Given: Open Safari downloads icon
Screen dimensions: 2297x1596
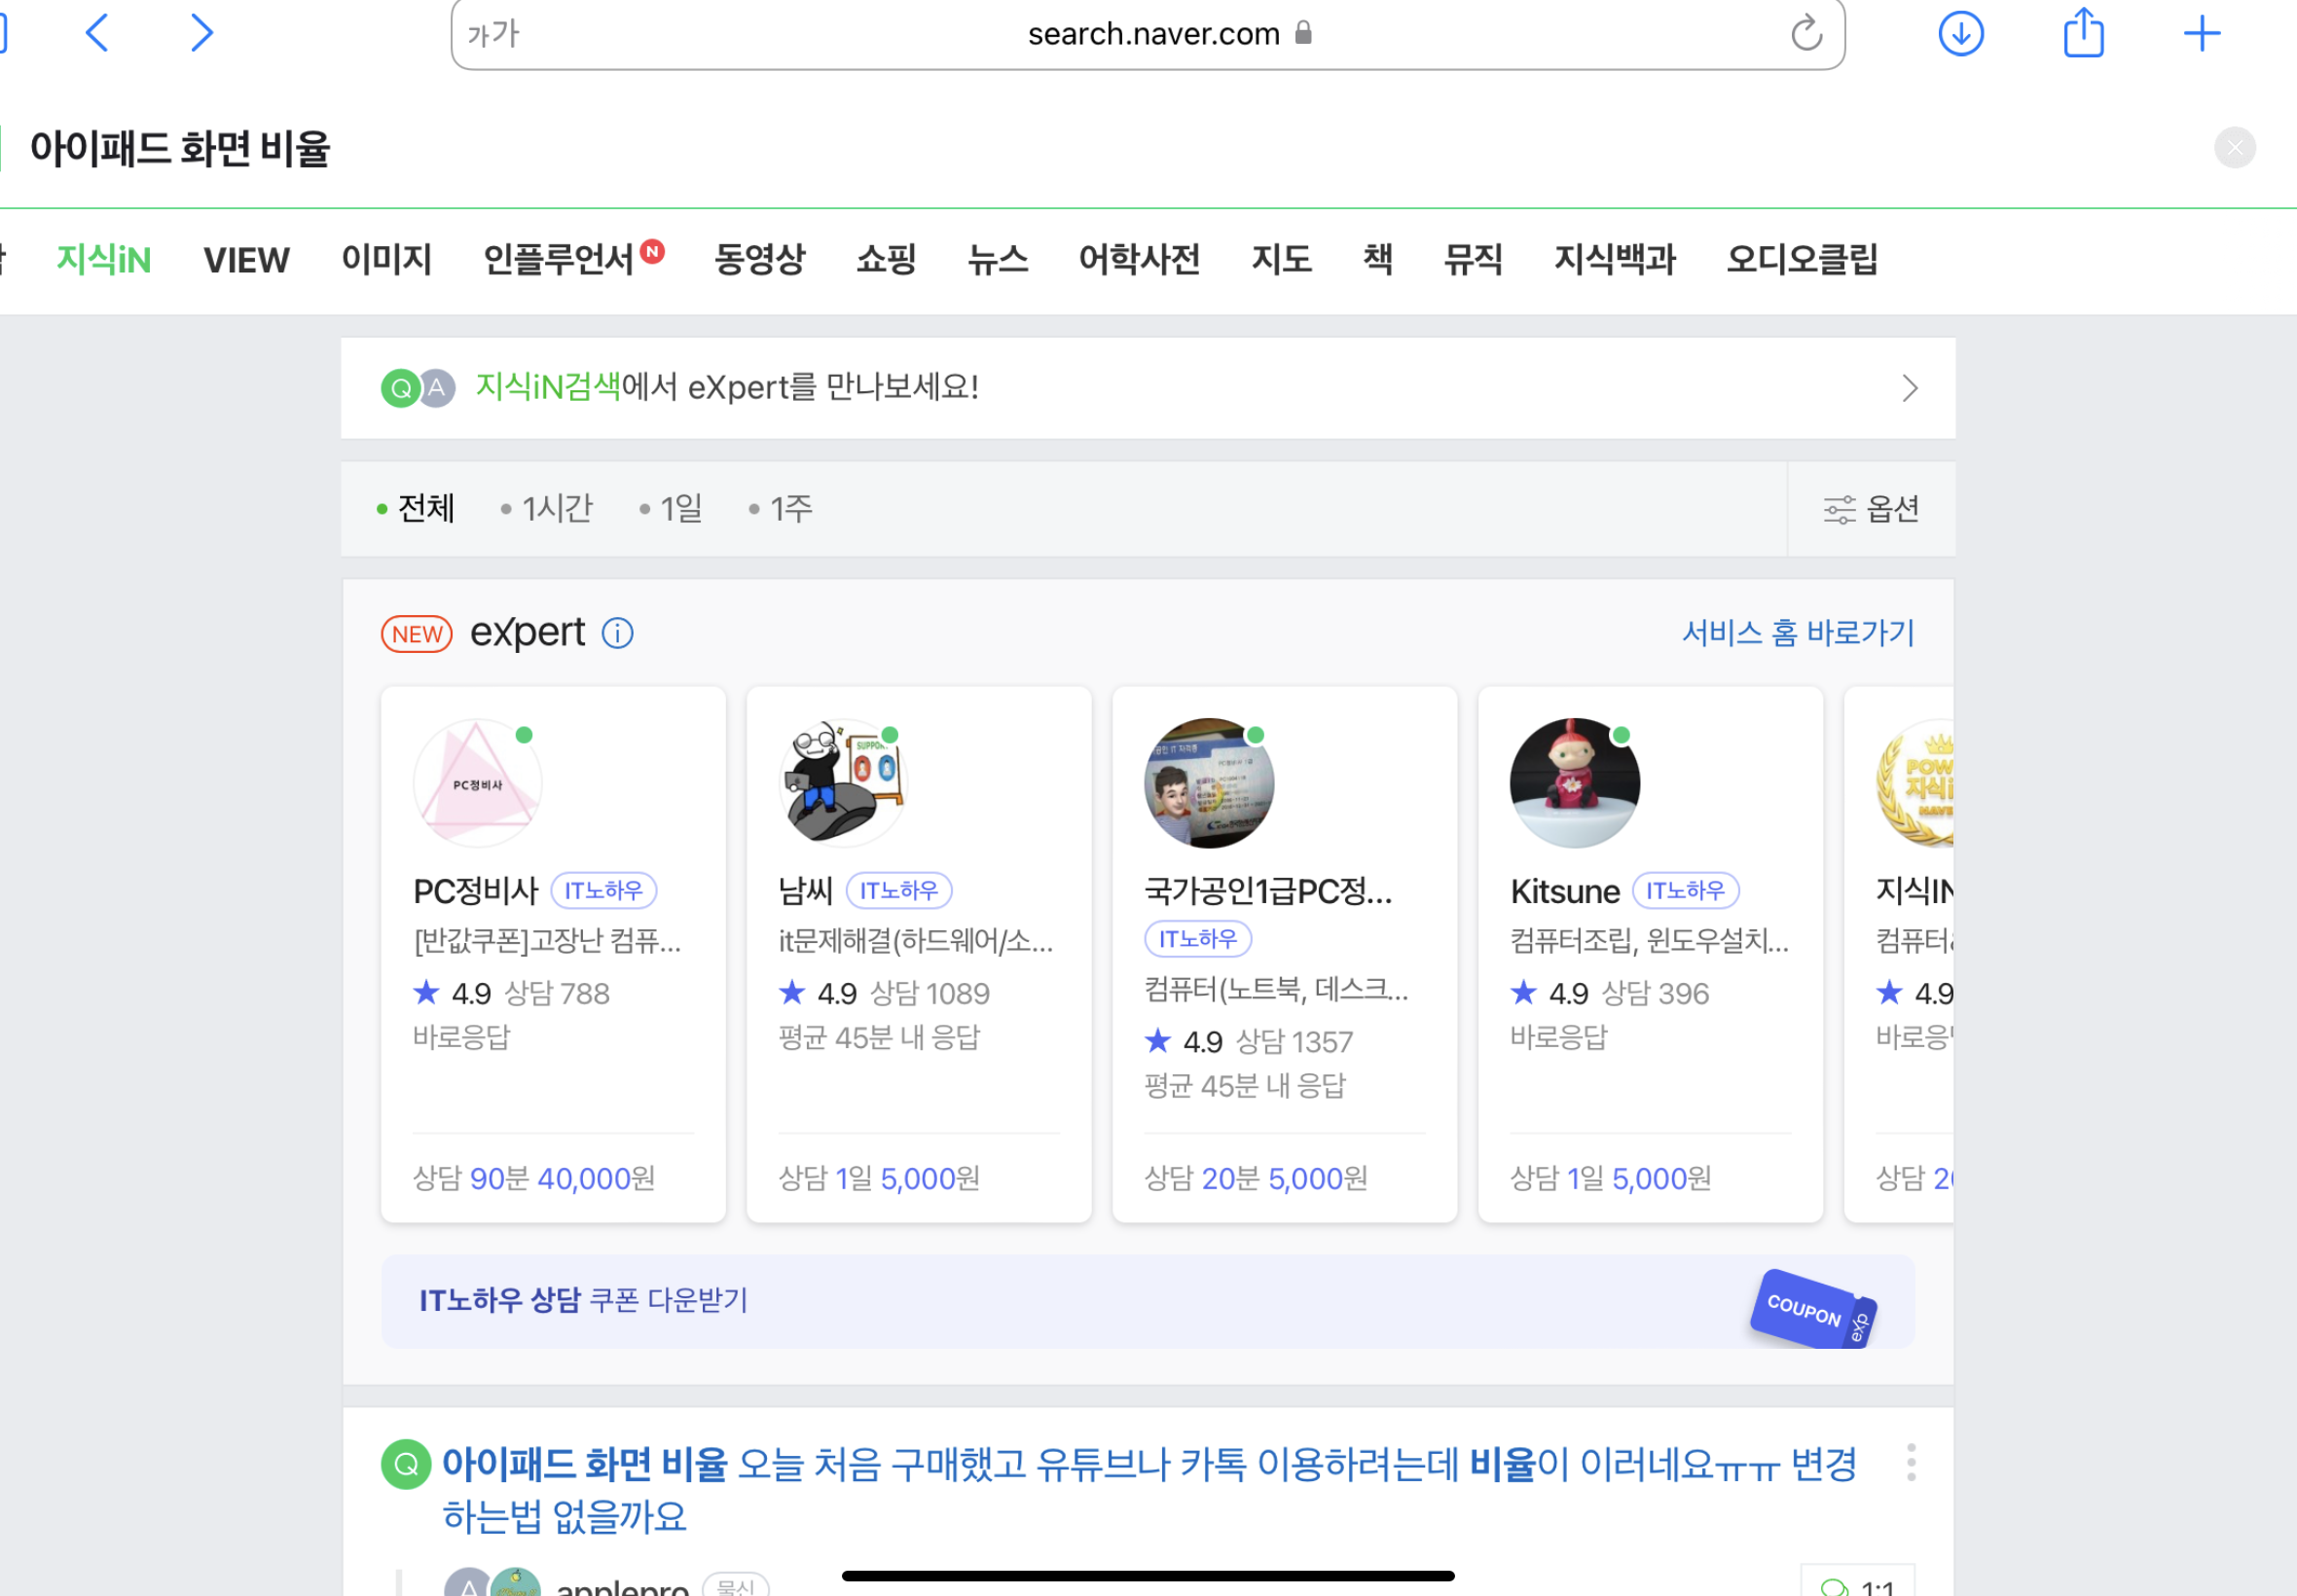Looking at the screenshot, I should (x=1960, y=34).
